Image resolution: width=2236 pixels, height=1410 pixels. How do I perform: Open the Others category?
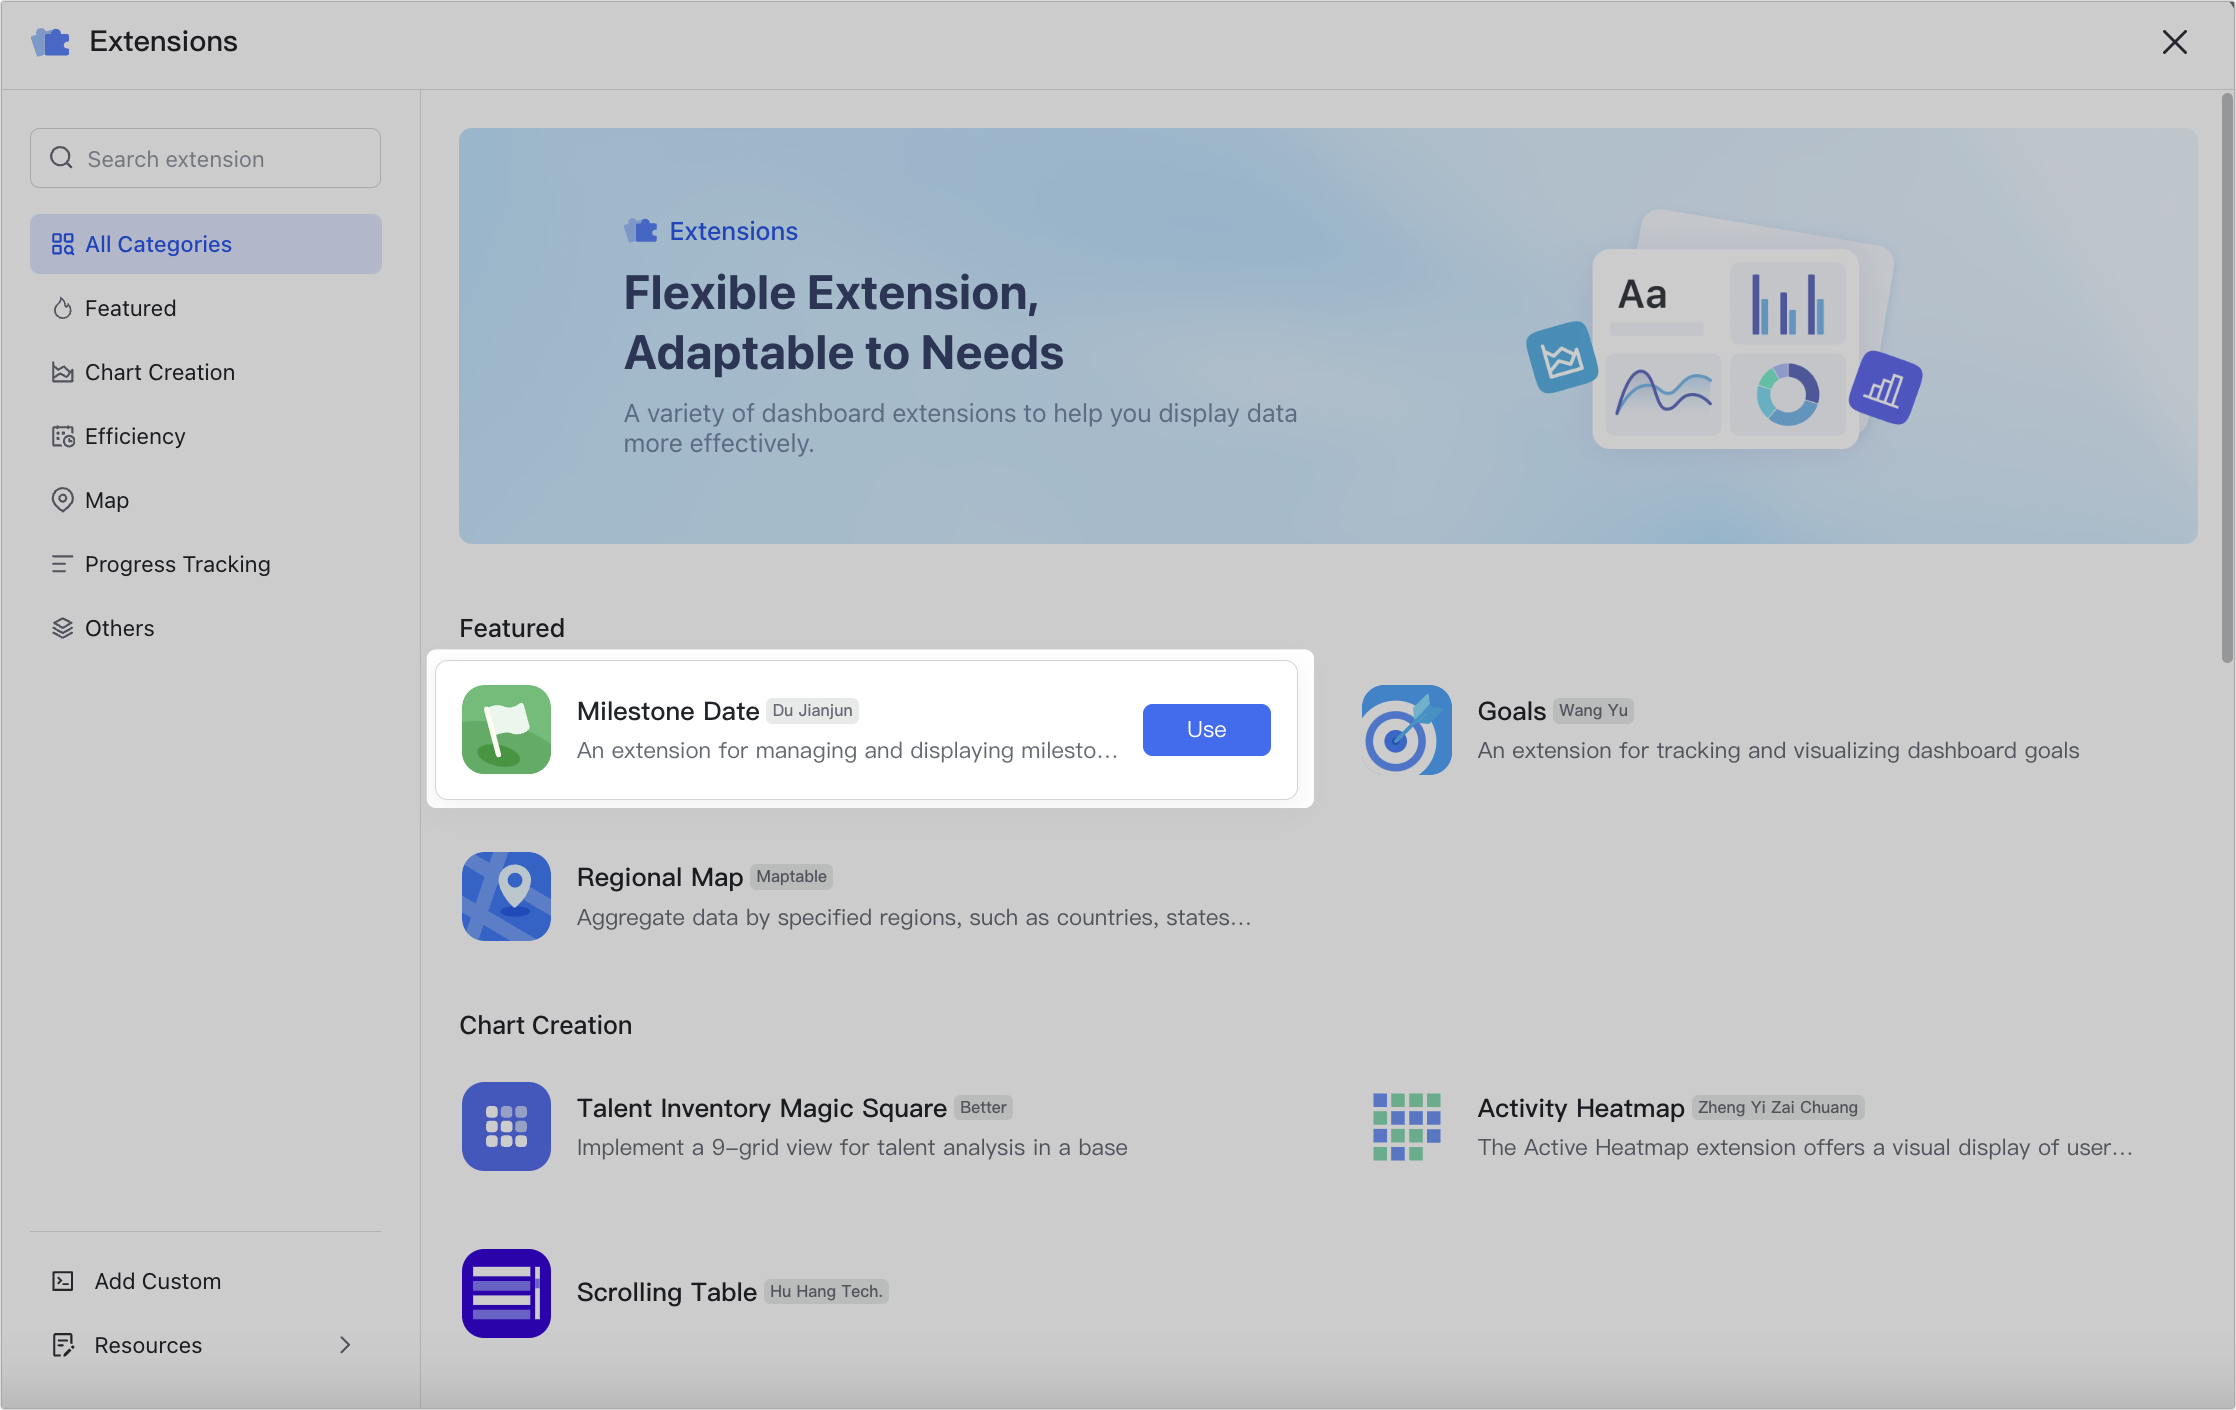[206, 628]
